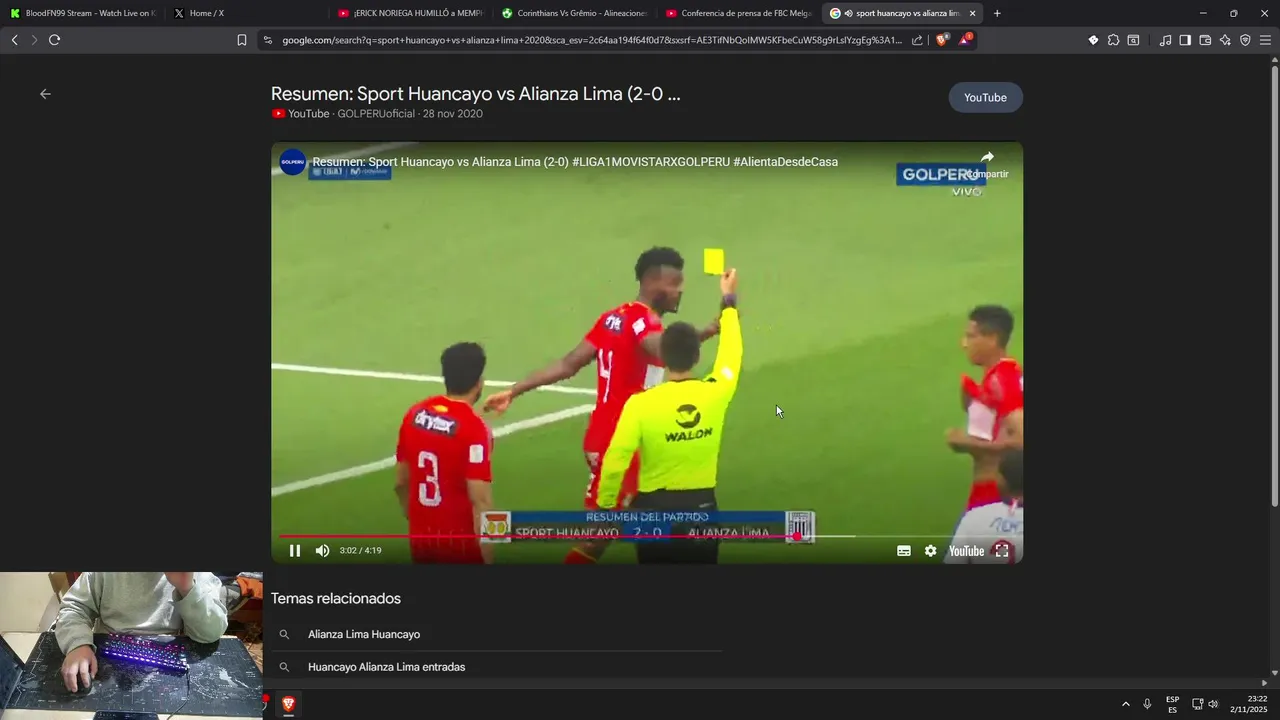This screenshot has height=720, width=1280.
Task: Enter fullscreen video mode
Action: tap(1001, 550)
